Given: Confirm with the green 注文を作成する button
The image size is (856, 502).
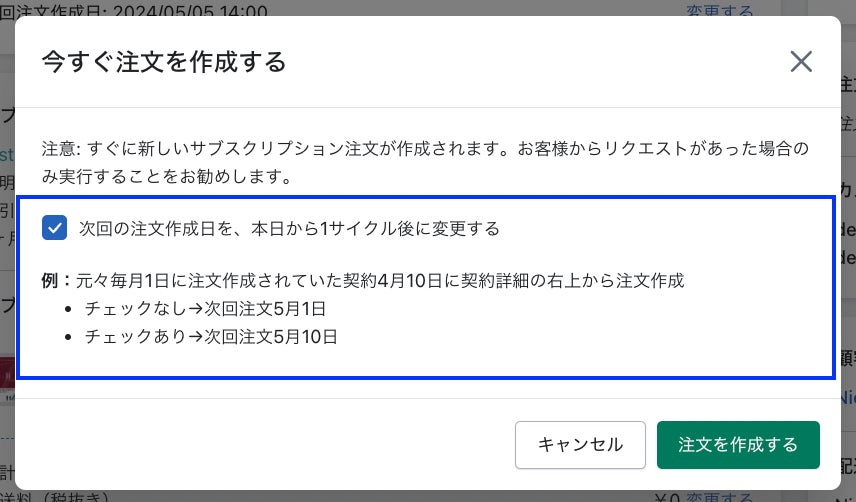Looking at the screenshot, I should [x=738, y=445].
